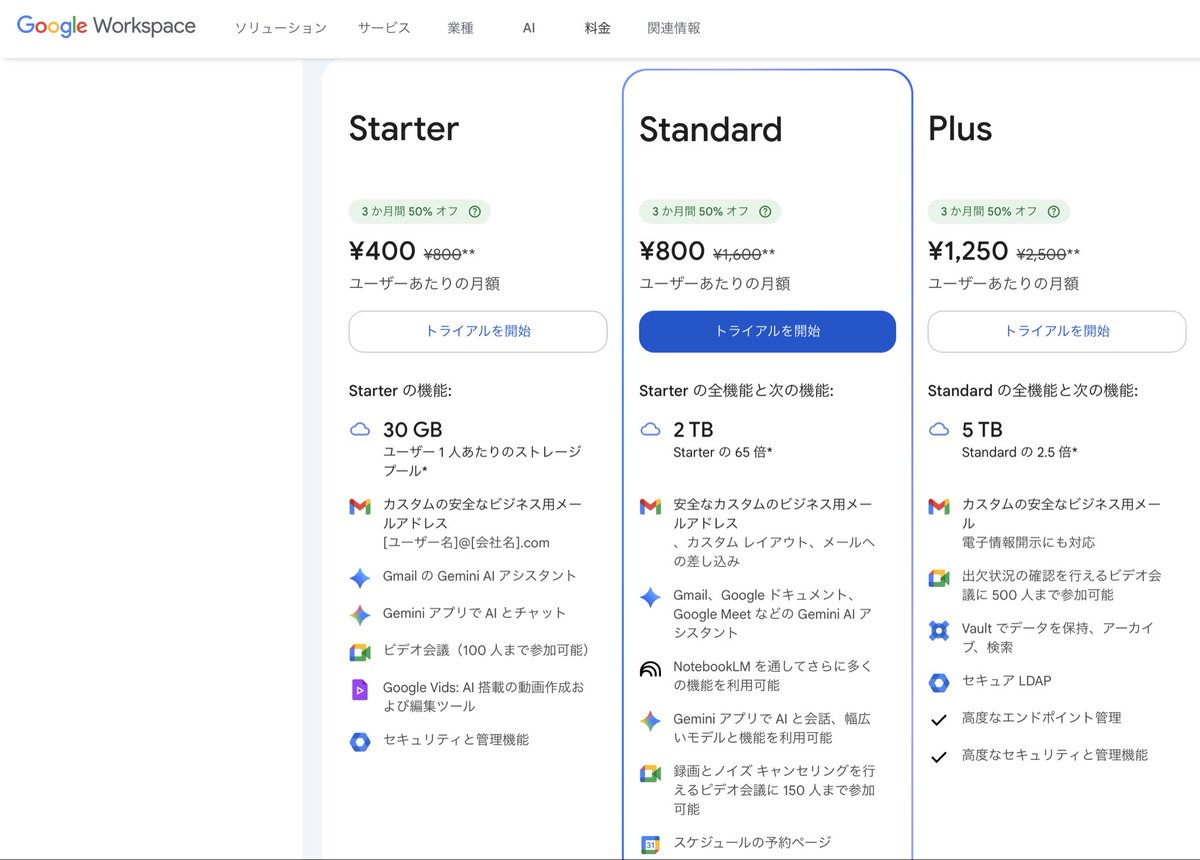Start the Standard plan trial with トライアルを開始
The height and width of the screenshot is (860, 1200).
766,332
